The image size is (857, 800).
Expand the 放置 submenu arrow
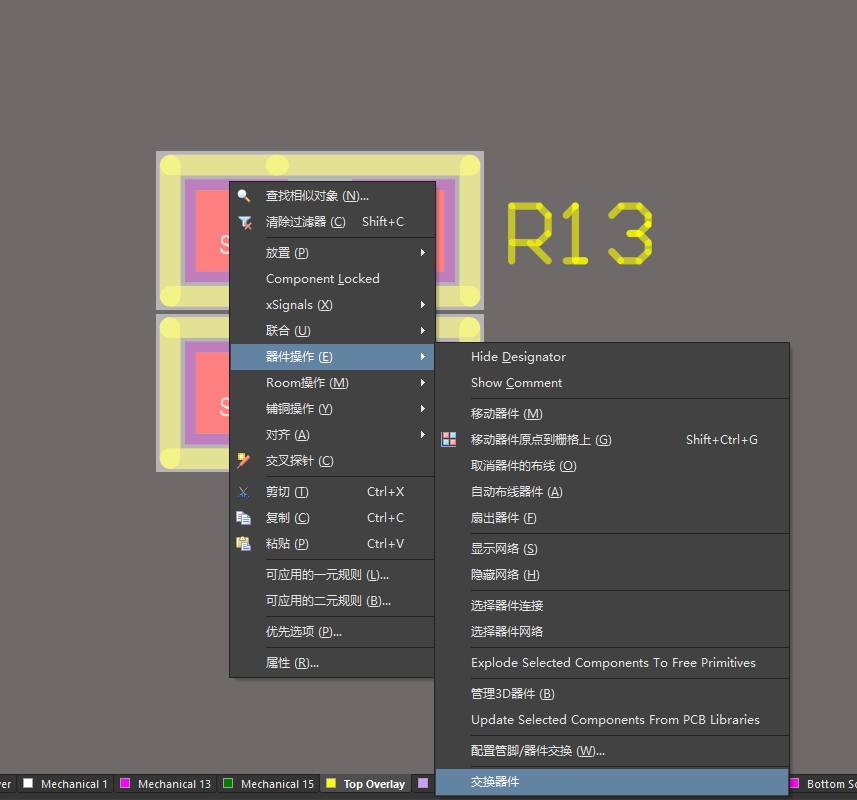click(423, 253)
